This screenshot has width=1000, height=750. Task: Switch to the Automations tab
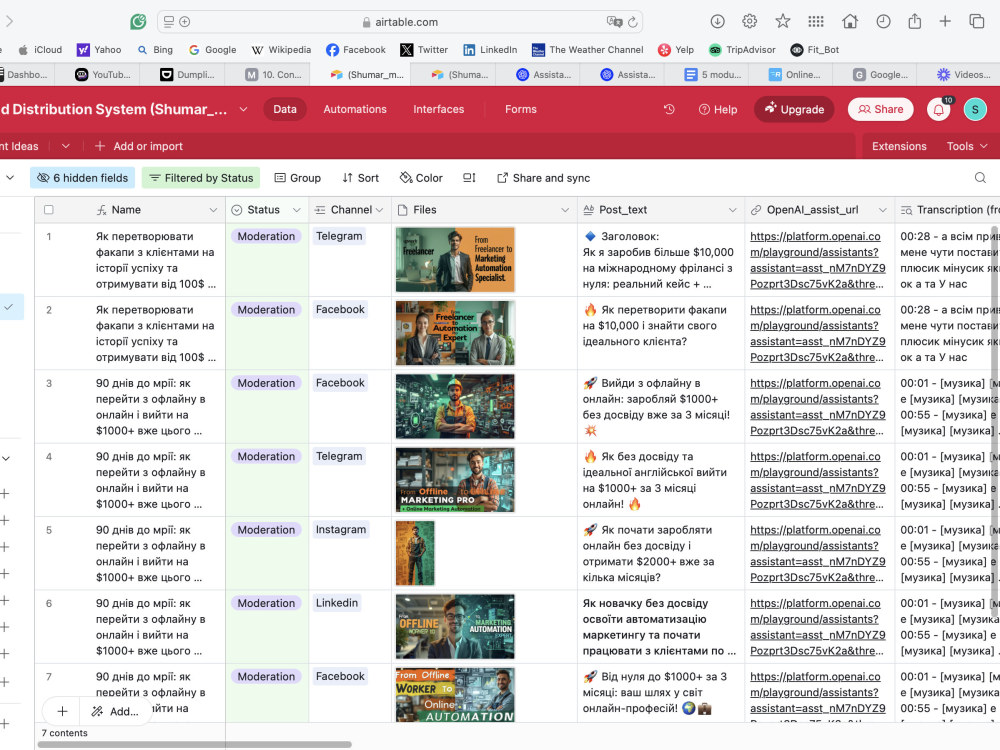coord(355,110)
